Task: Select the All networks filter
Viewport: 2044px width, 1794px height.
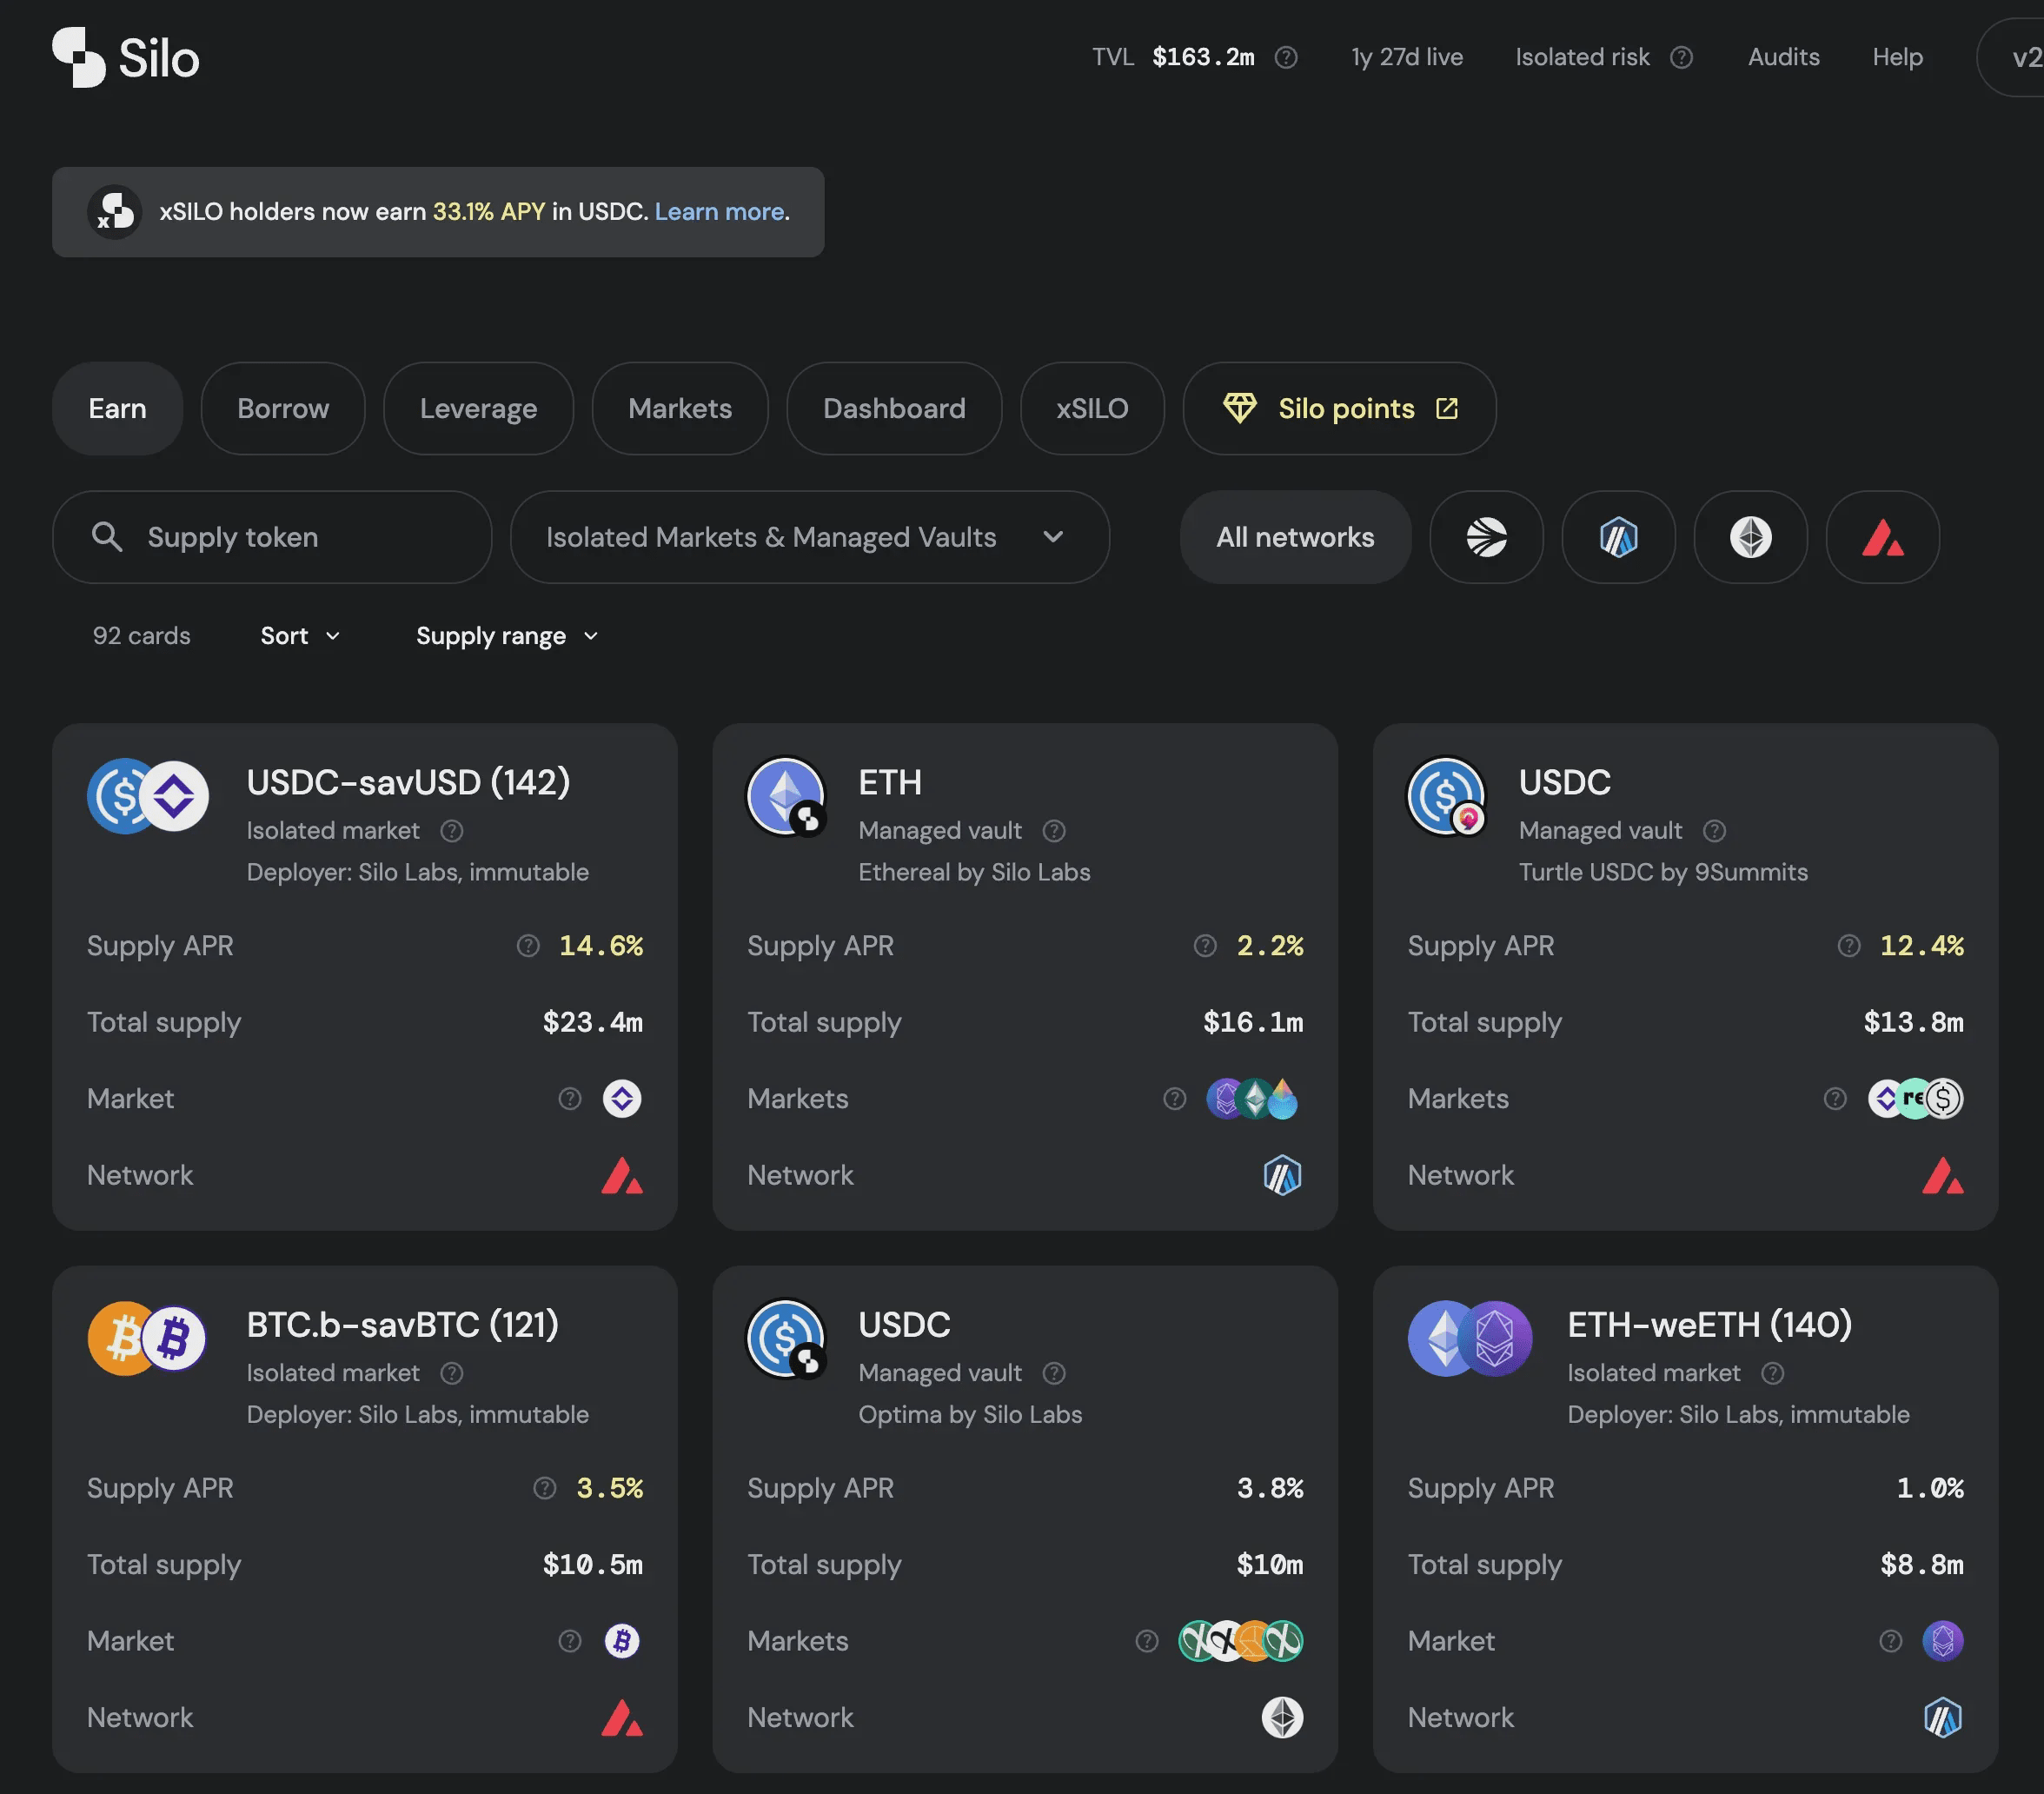Action: [1295, 537]
